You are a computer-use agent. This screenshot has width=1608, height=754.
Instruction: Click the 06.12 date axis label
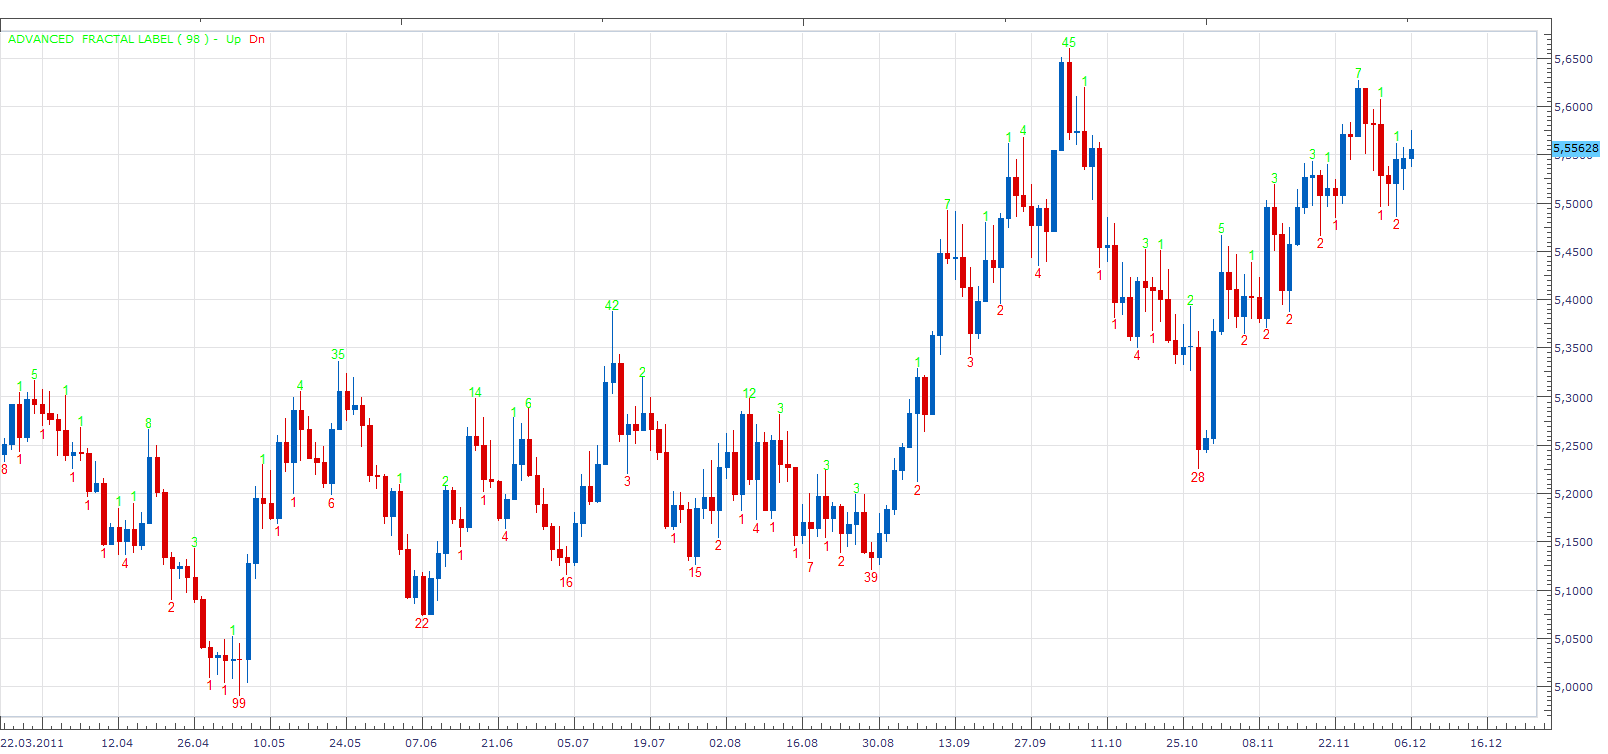tap(1410, 742)
